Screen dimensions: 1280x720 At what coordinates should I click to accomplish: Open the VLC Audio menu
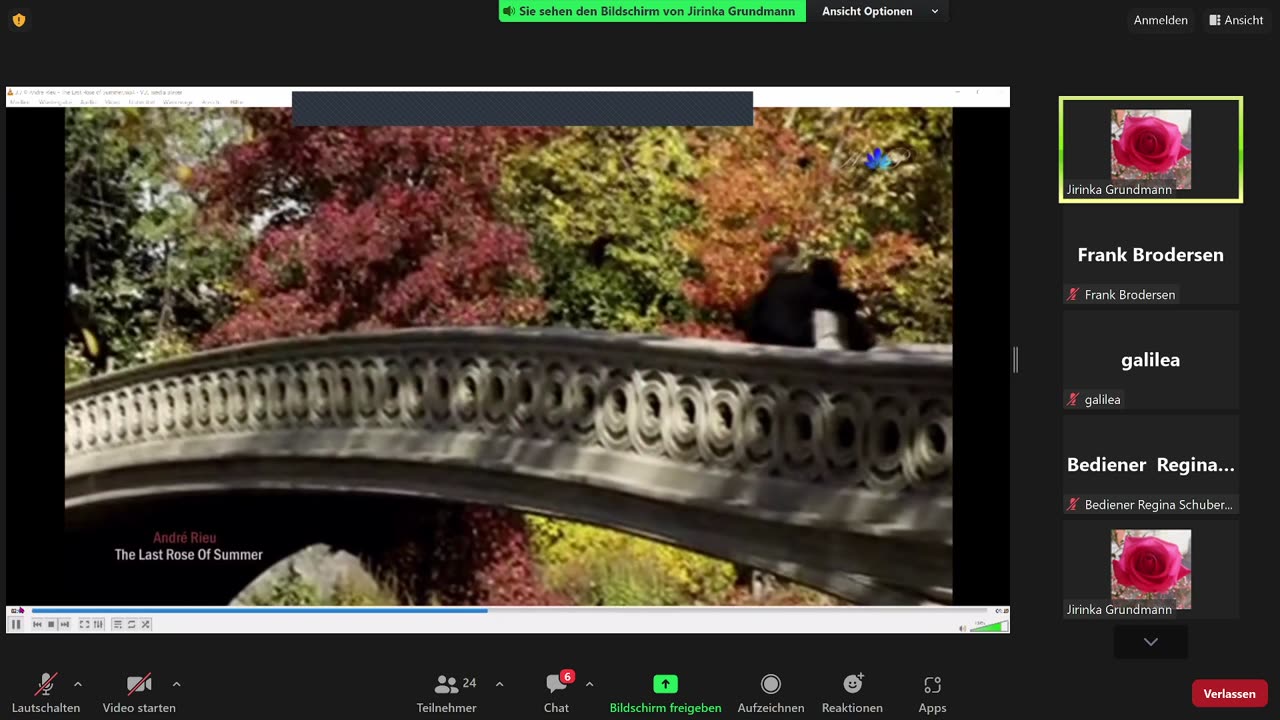point(88,102)
